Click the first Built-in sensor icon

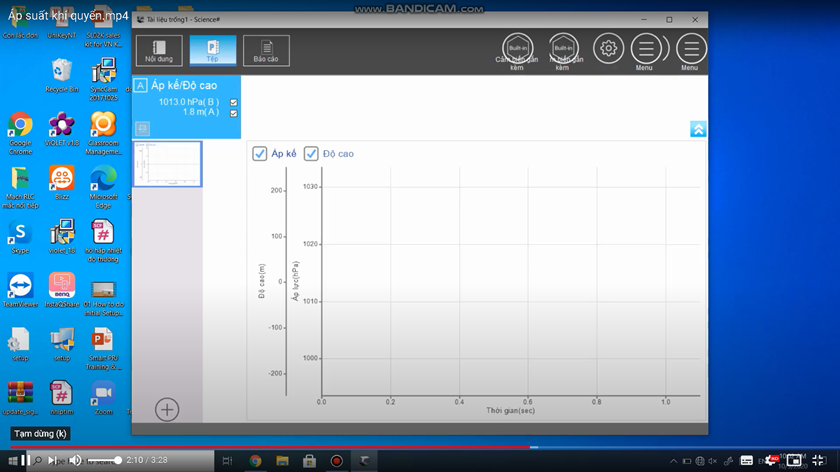click(517, 49)
